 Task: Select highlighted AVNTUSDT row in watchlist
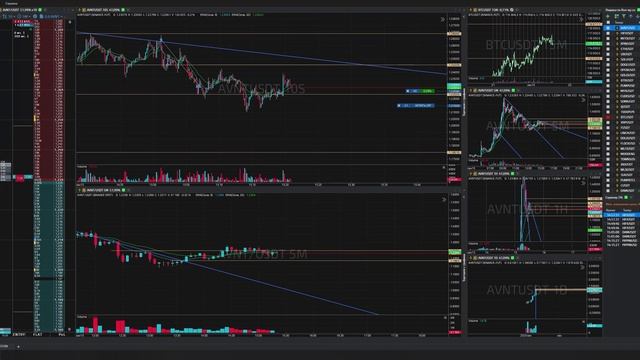622,28
